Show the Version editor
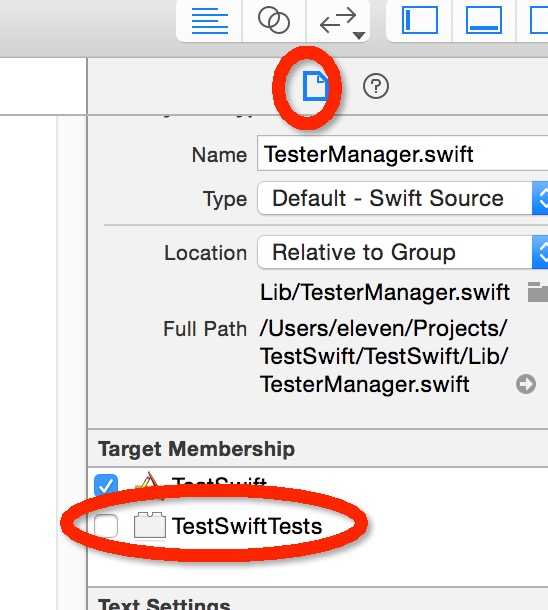Viewport: 548px width, 610px height. [338, 20]
